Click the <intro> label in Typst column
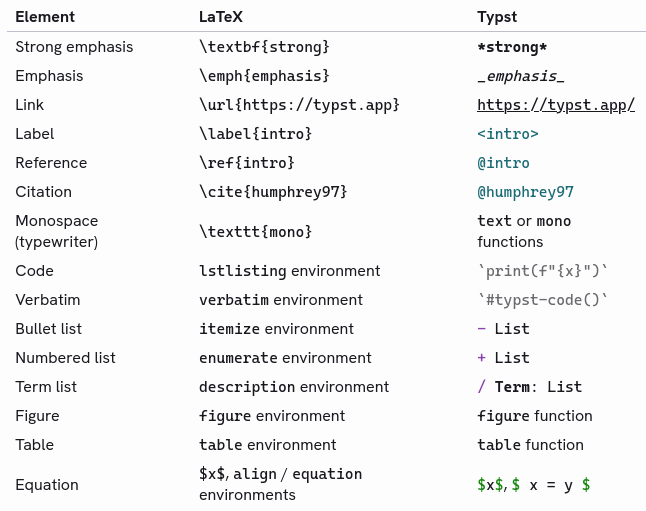The image size is (646, 511). [x=508, y=134]
